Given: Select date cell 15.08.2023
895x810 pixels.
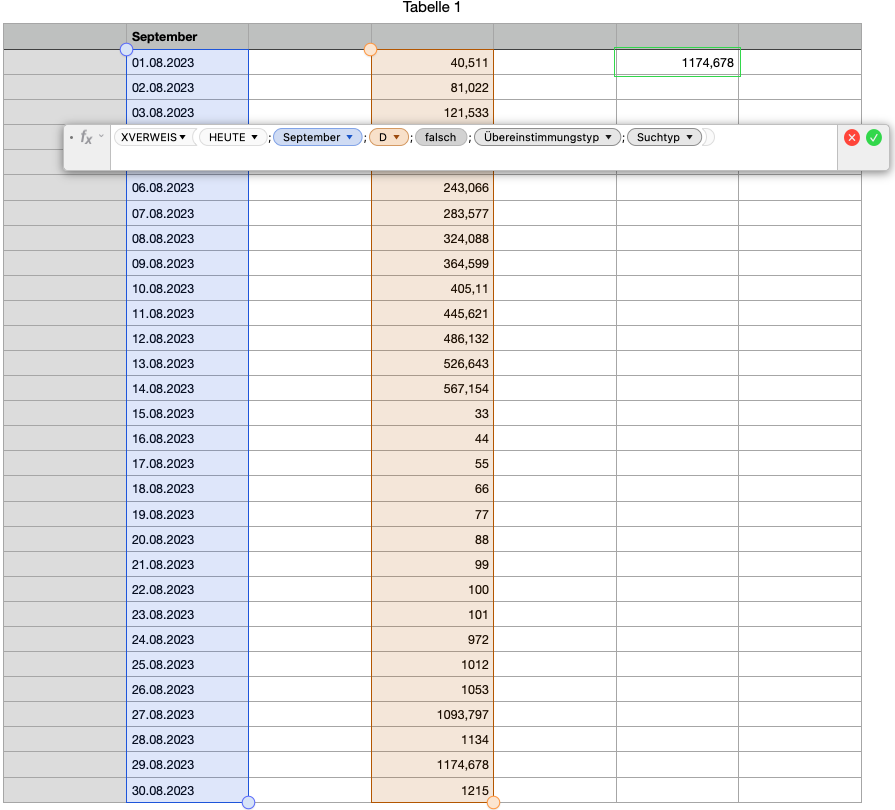Looking at the screenshot, I should pyautogui.click(x=187, y=414).
